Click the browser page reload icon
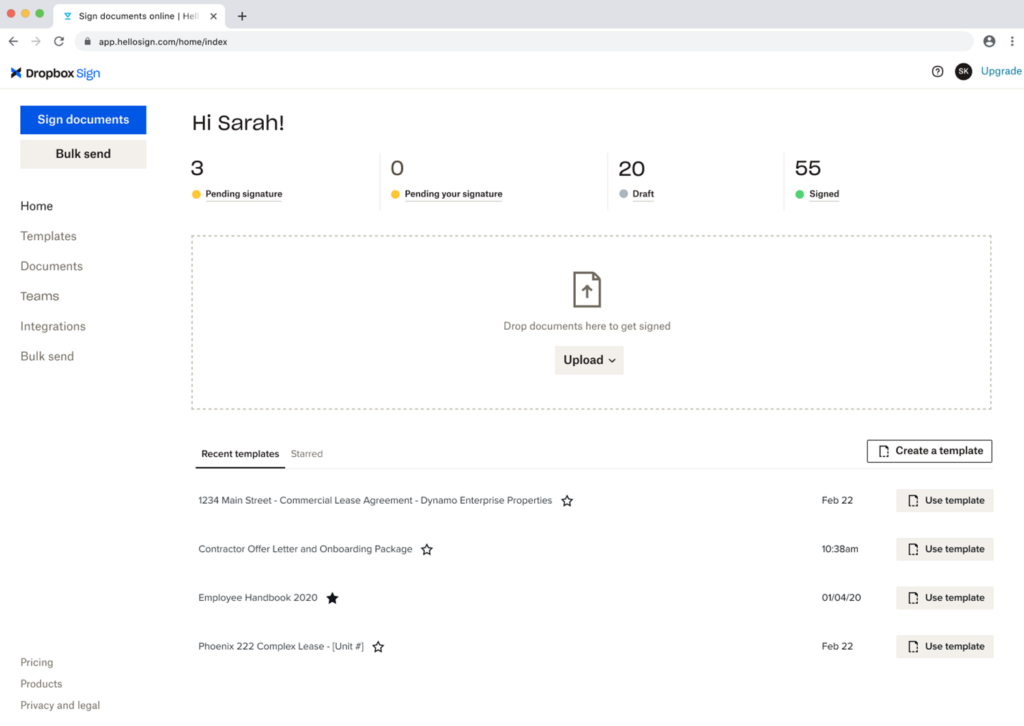This screenshot has width=1024, height=726. pyautogui.click(x=59, y=41)
